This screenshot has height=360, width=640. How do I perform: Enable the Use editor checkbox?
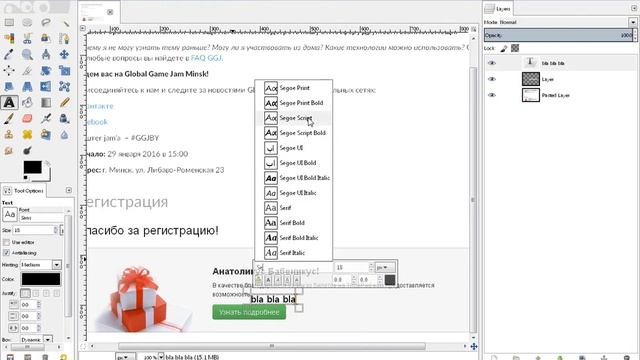(x=6, y=242)
